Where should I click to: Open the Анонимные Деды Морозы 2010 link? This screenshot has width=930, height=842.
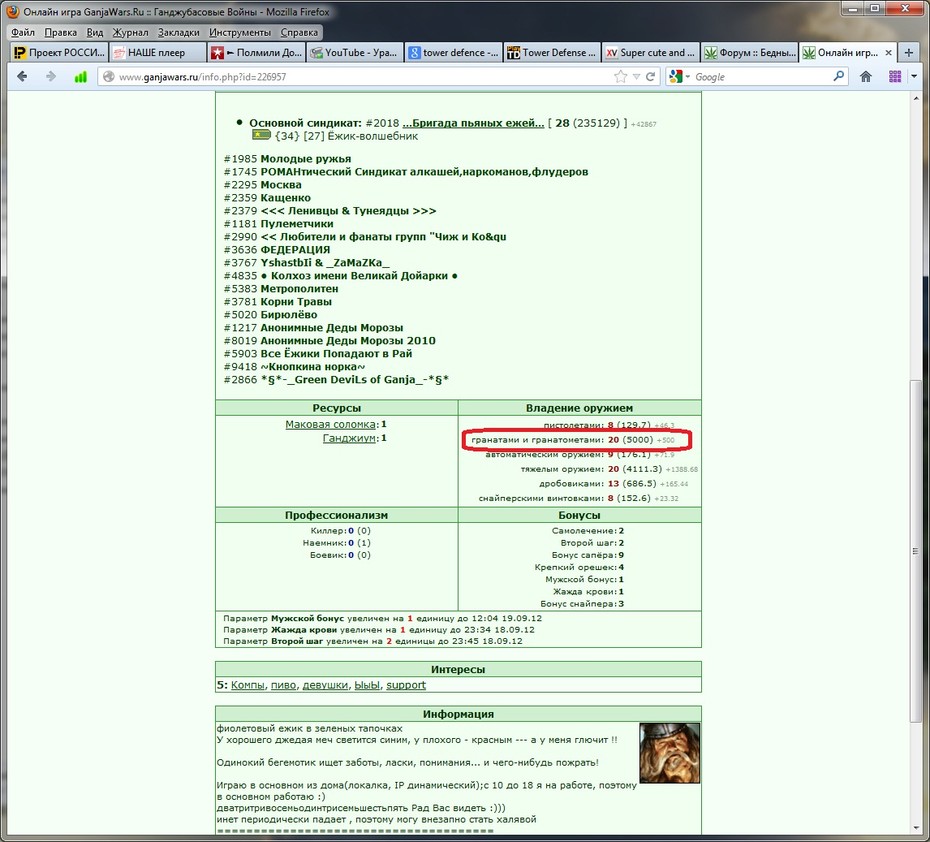pos(348,341)
